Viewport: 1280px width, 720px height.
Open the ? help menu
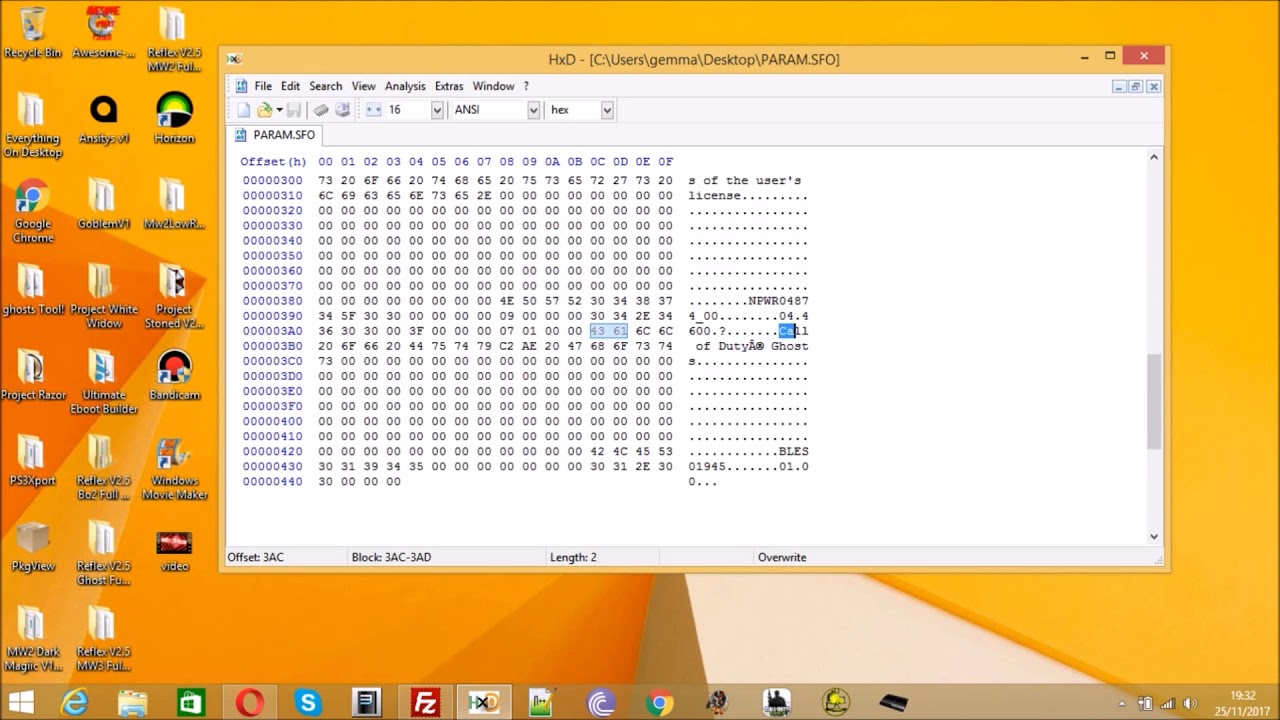click(x=526, y=86)
